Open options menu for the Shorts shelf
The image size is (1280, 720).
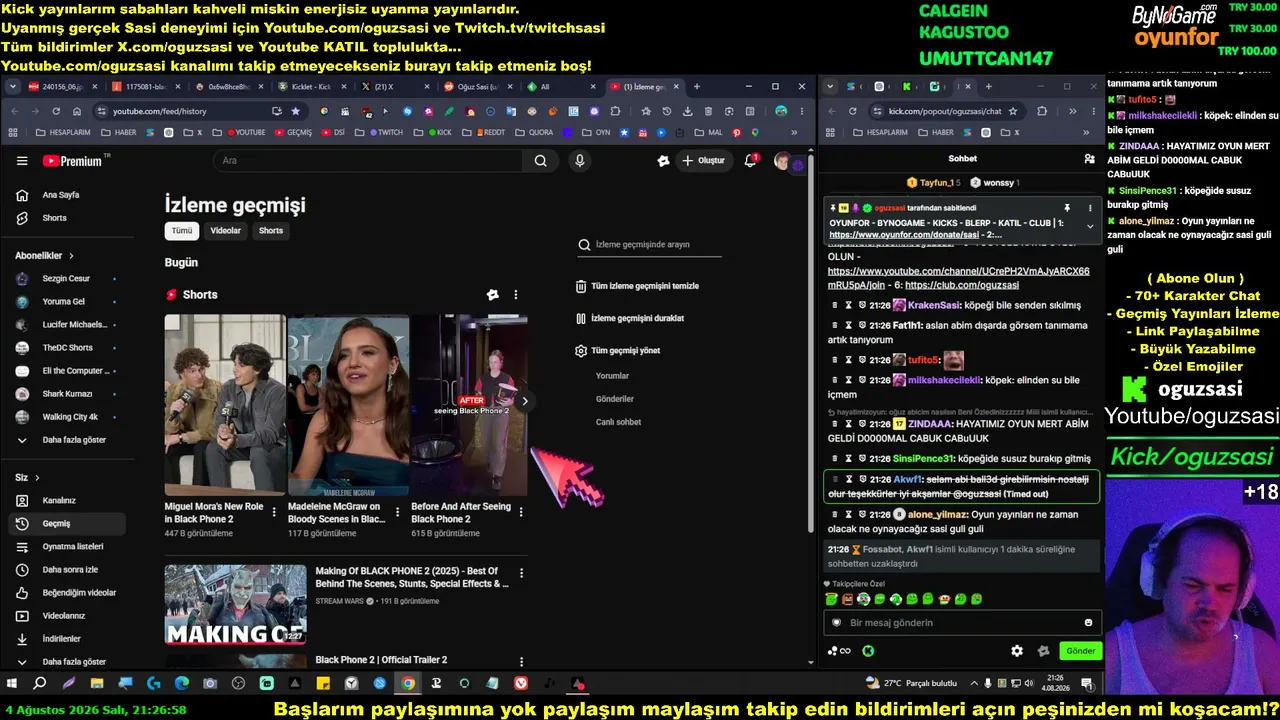click(516, 295)
